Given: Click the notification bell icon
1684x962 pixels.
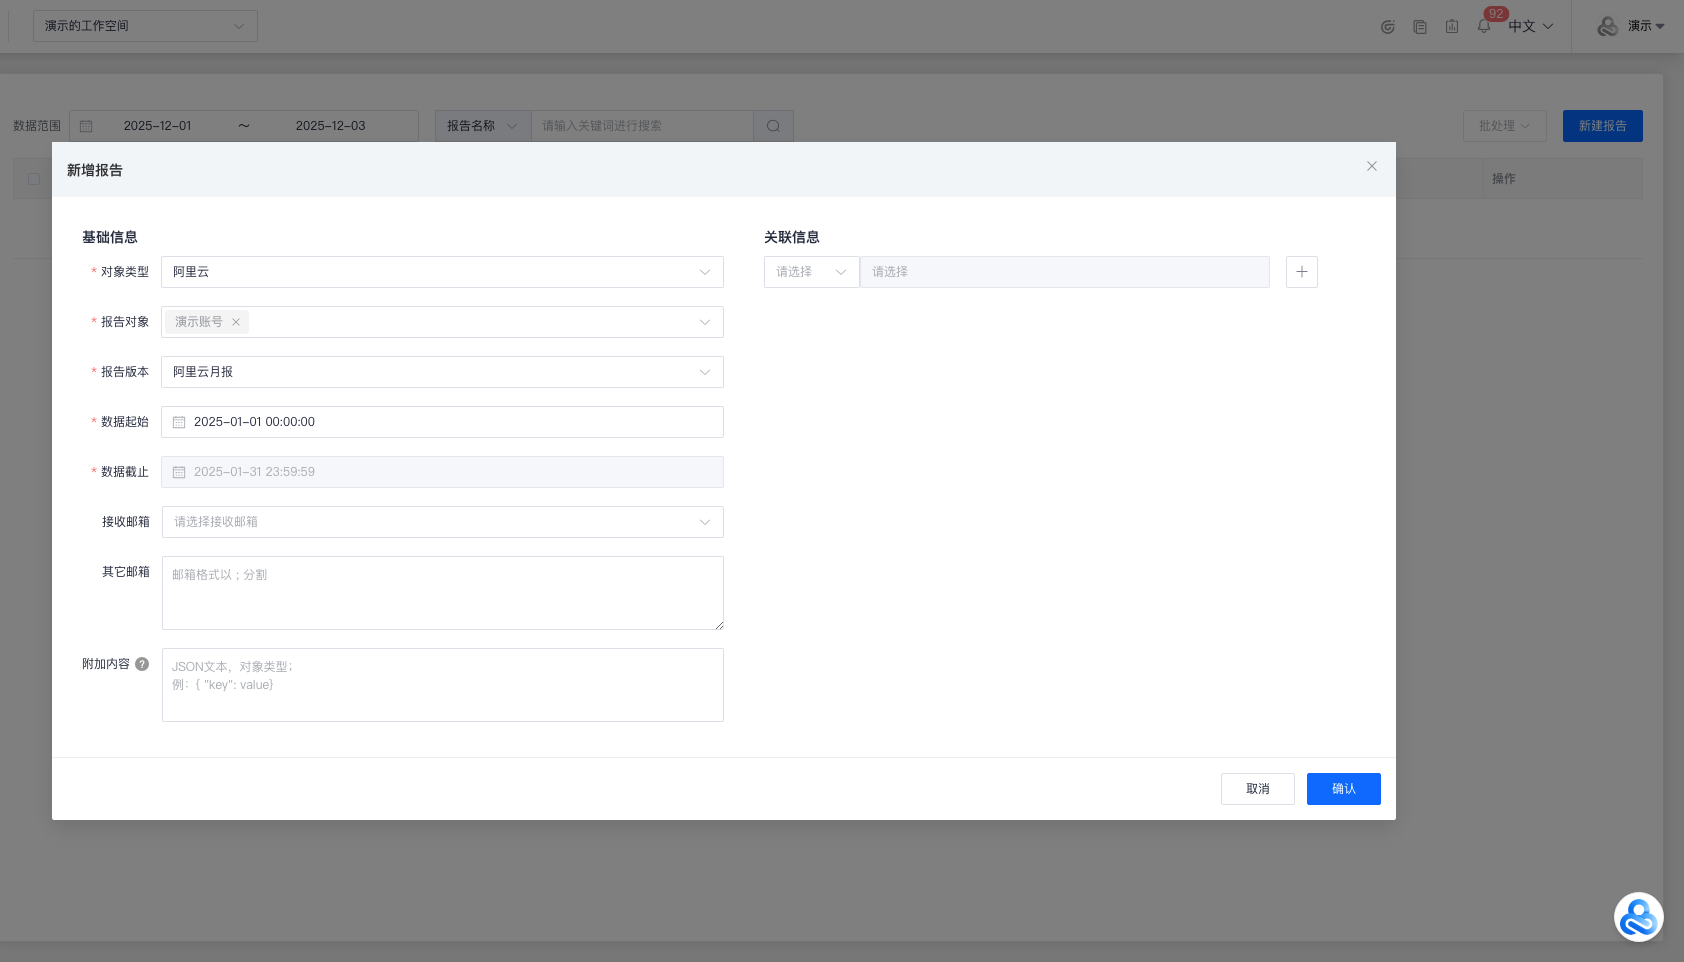Looking at the screenshot, I should click(1483, 27).
